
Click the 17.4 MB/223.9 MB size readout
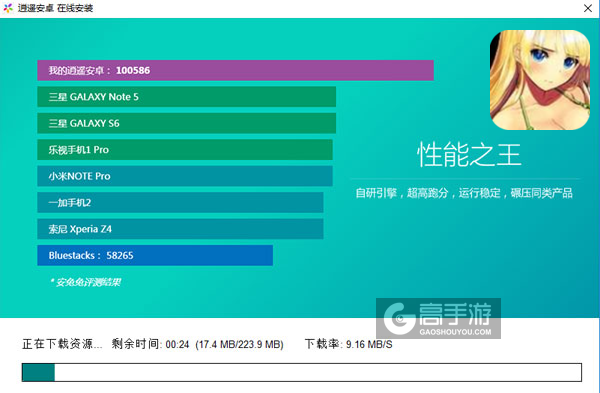pyautogui.click(x=240, y=344)
